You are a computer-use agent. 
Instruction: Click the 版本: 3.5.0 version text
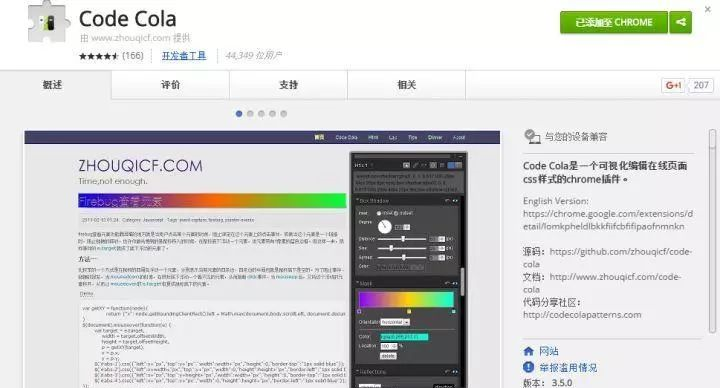pos(548,382)
